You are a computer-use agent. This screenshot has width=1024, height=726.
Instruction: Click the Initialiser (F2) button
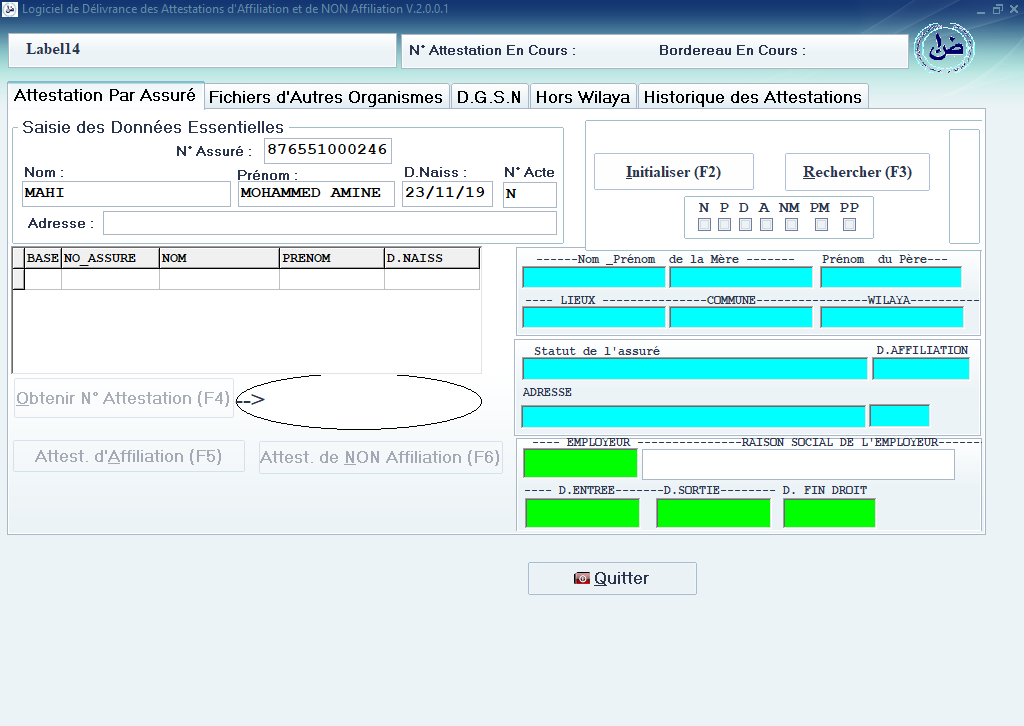coord(673,172)
